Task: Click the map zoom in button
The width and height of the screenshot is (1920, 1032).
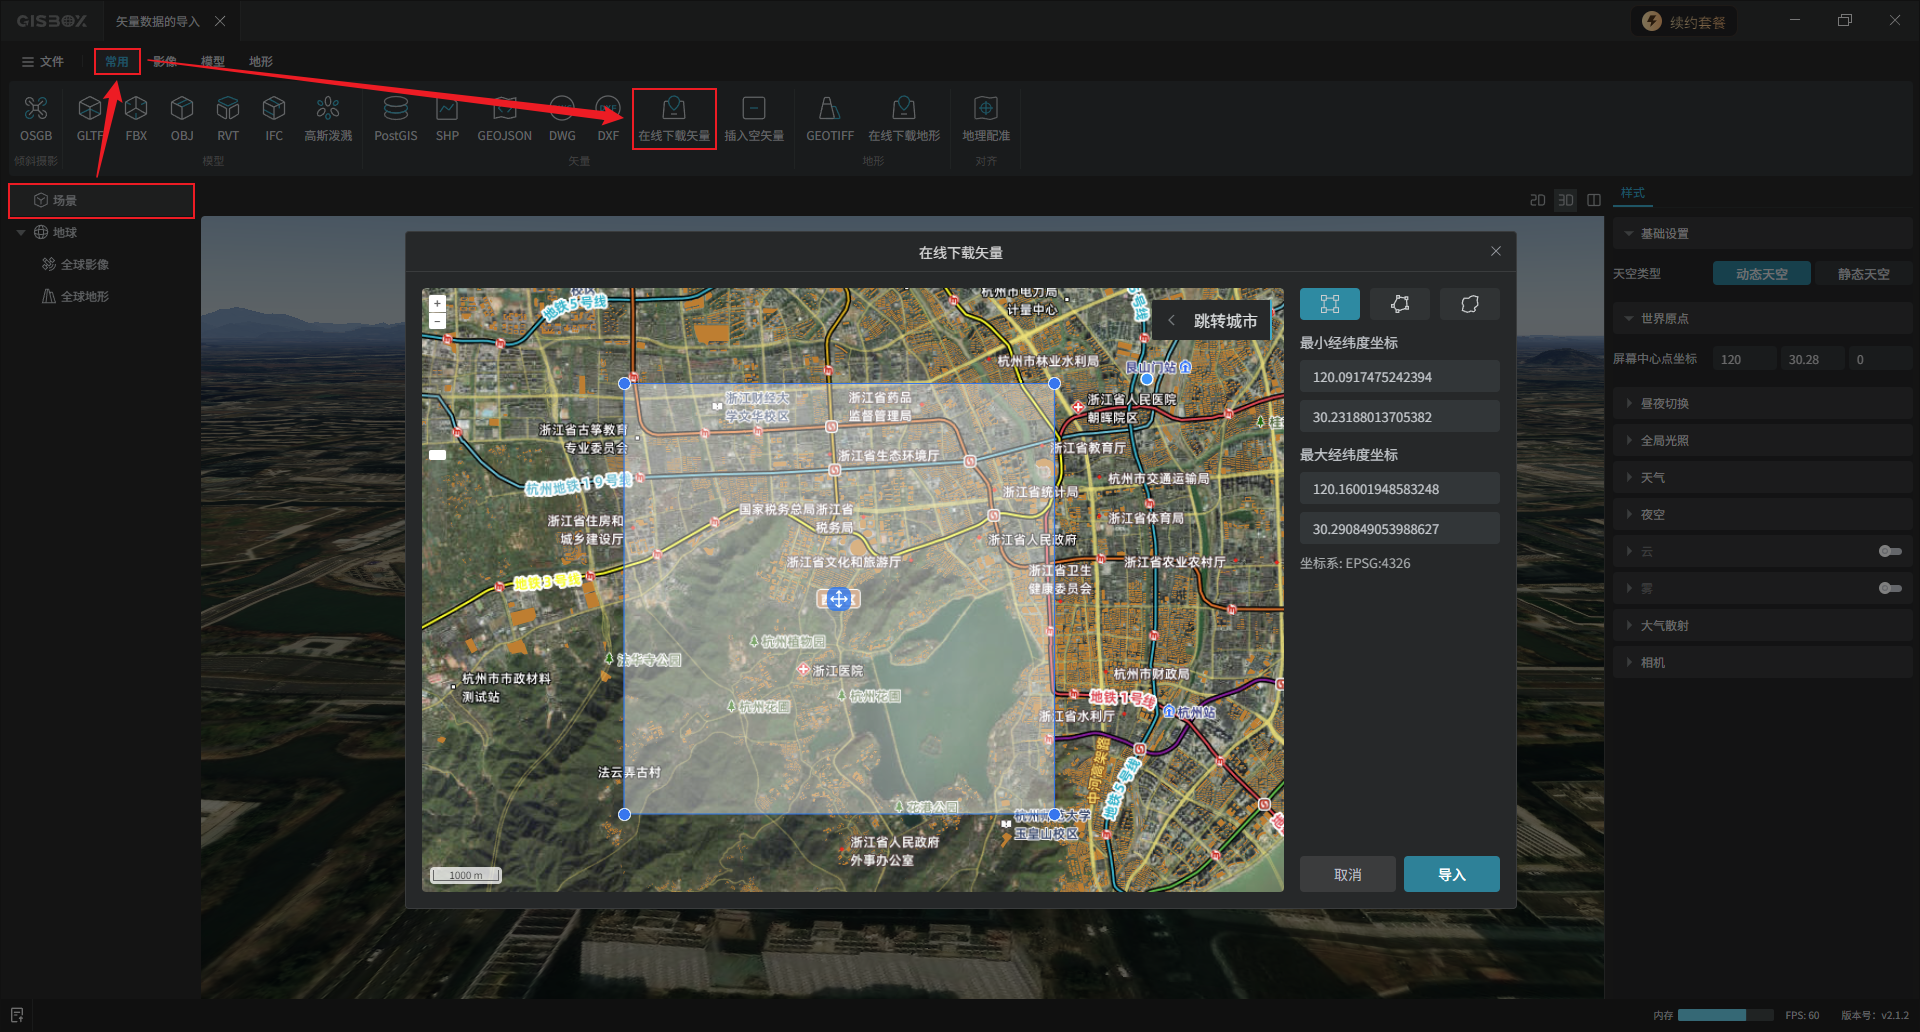Action: coord(437,303)
